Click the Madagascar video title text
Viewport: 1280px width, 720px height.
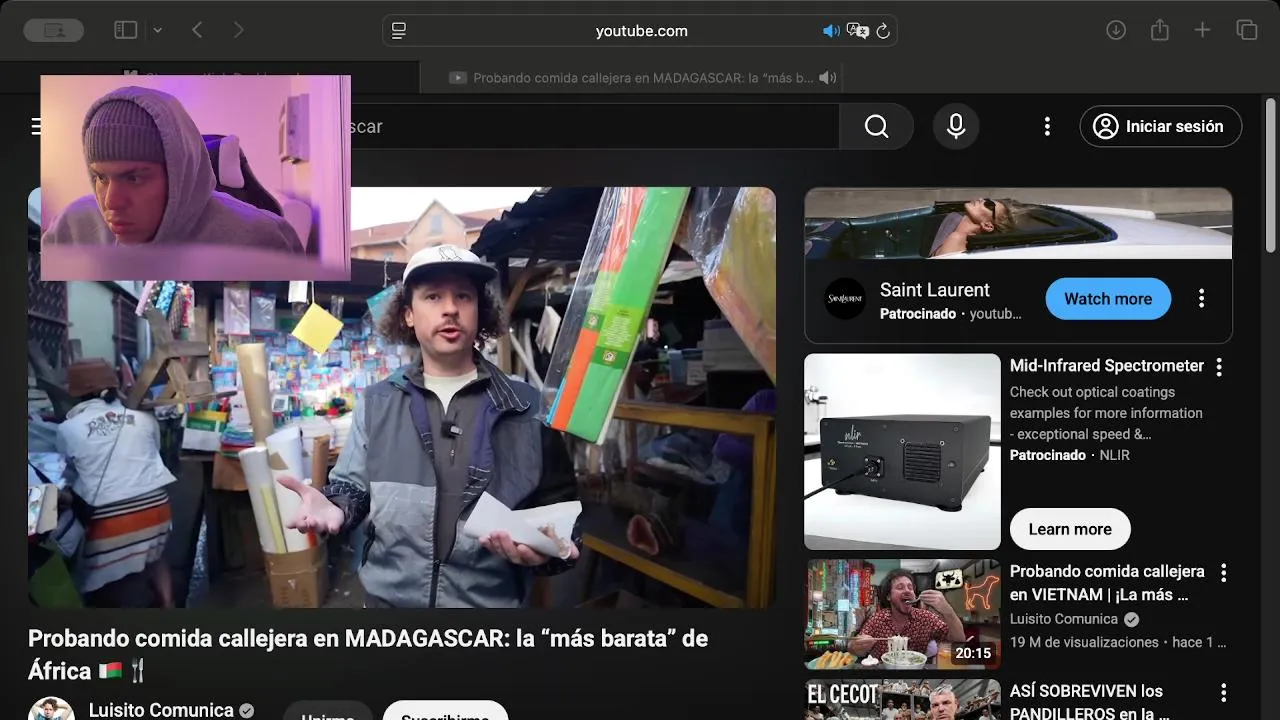pos(368,654)
